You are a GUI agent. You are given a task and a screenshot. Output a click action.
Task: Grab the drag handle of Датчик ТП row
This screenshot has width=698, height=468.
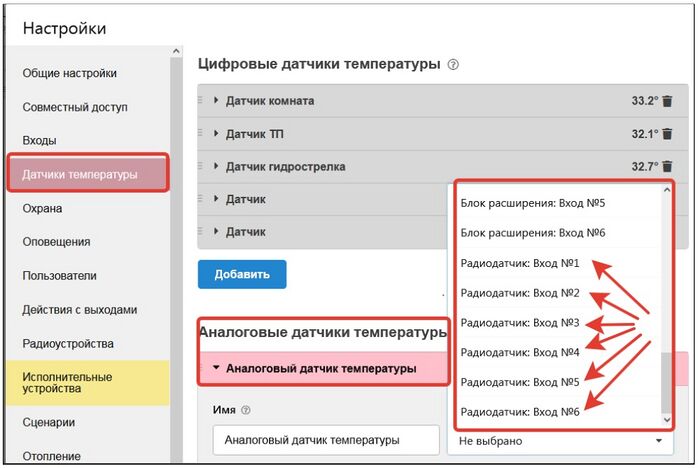tap(200, 133)
